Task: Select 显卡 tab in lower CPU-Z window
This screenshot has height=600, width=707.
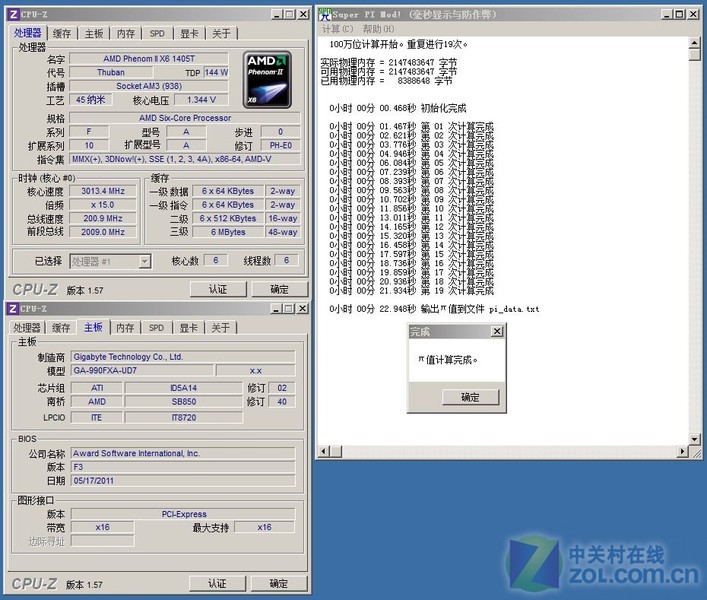Action: (188, 328)
